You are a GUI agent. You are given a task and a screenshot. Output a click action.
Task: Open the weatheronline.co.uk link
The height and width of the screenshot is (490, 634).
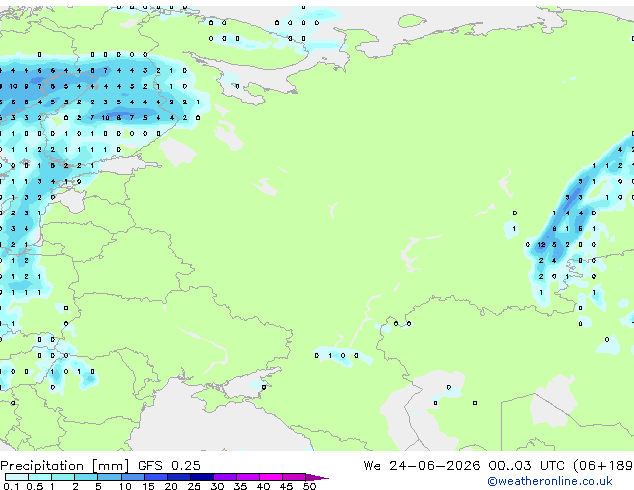(550, 481)
